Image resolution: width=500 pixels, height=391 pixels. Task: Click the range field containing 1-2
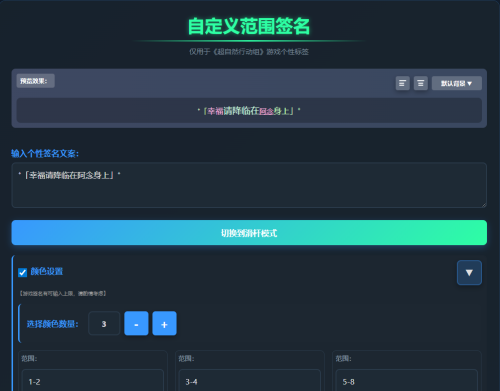[93, 380]
